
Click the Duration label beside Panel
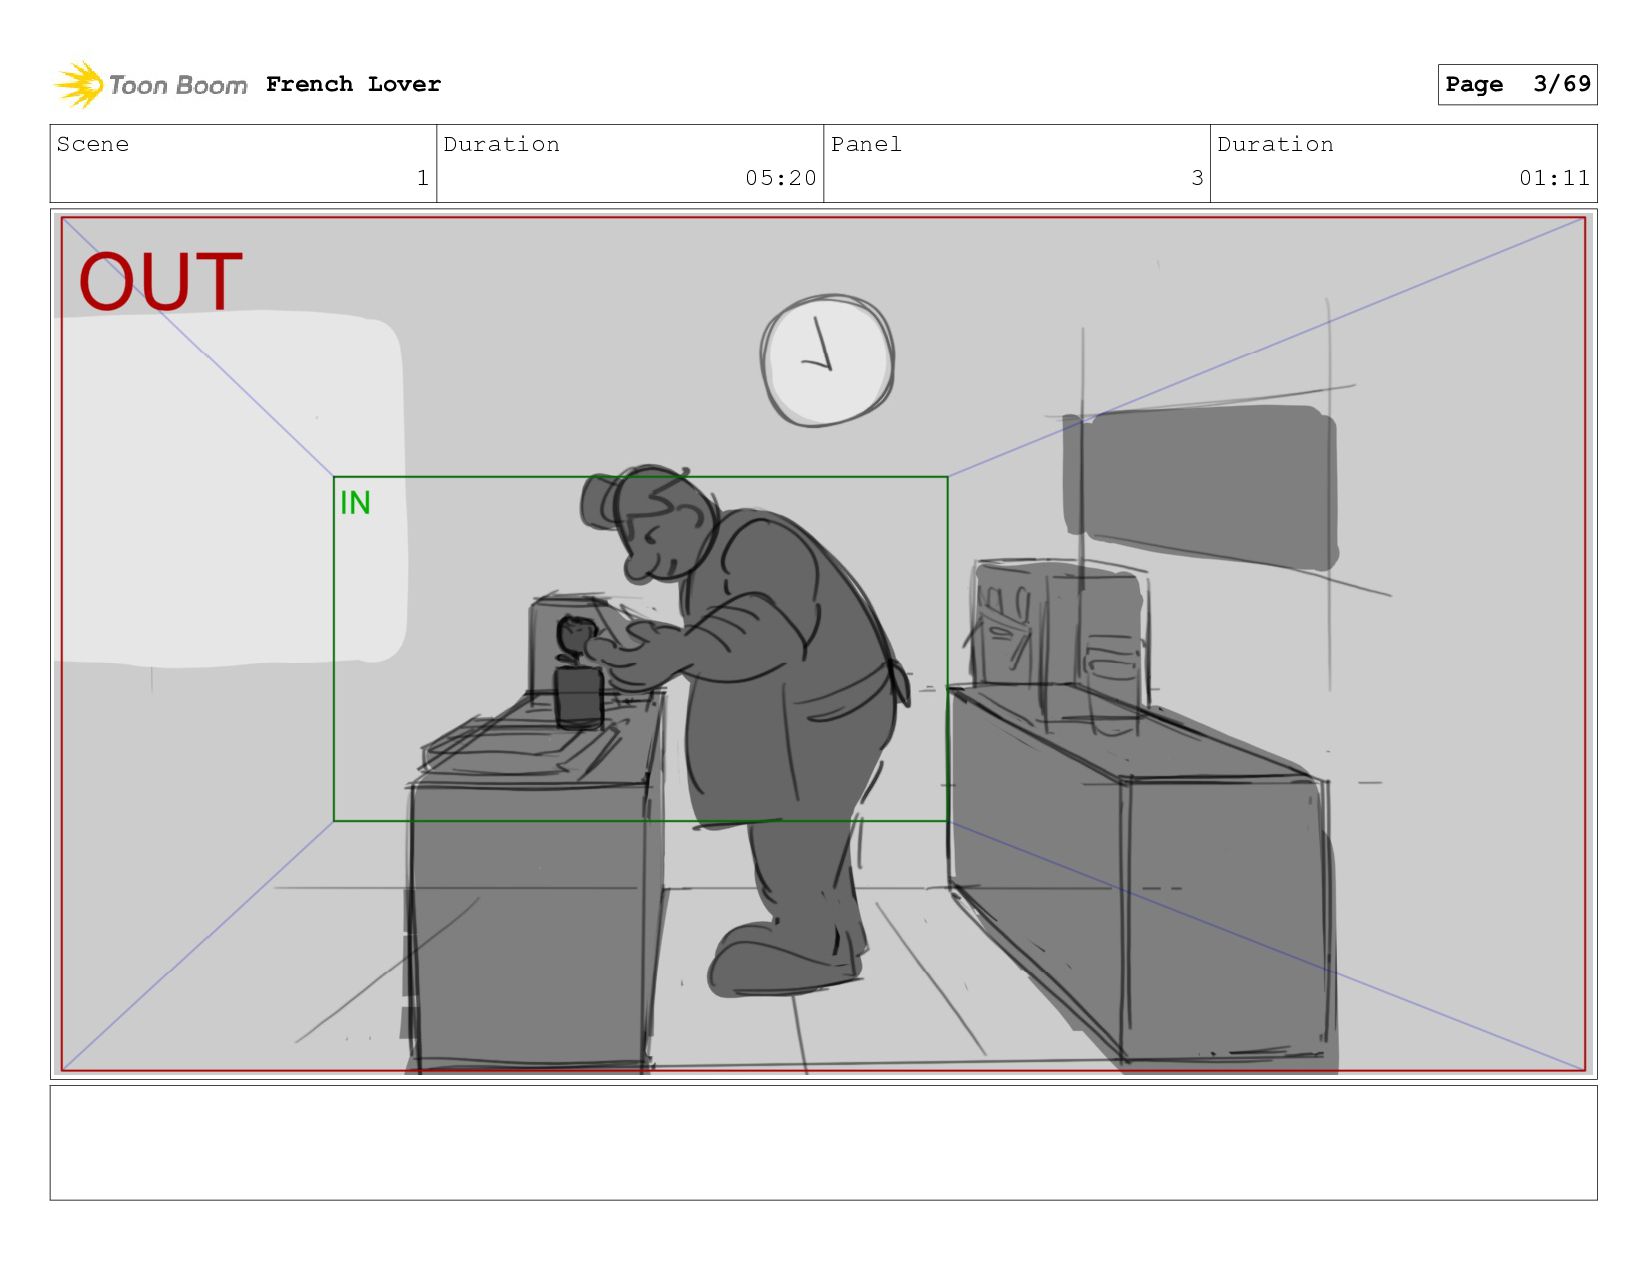click(x=1275, y=144)
